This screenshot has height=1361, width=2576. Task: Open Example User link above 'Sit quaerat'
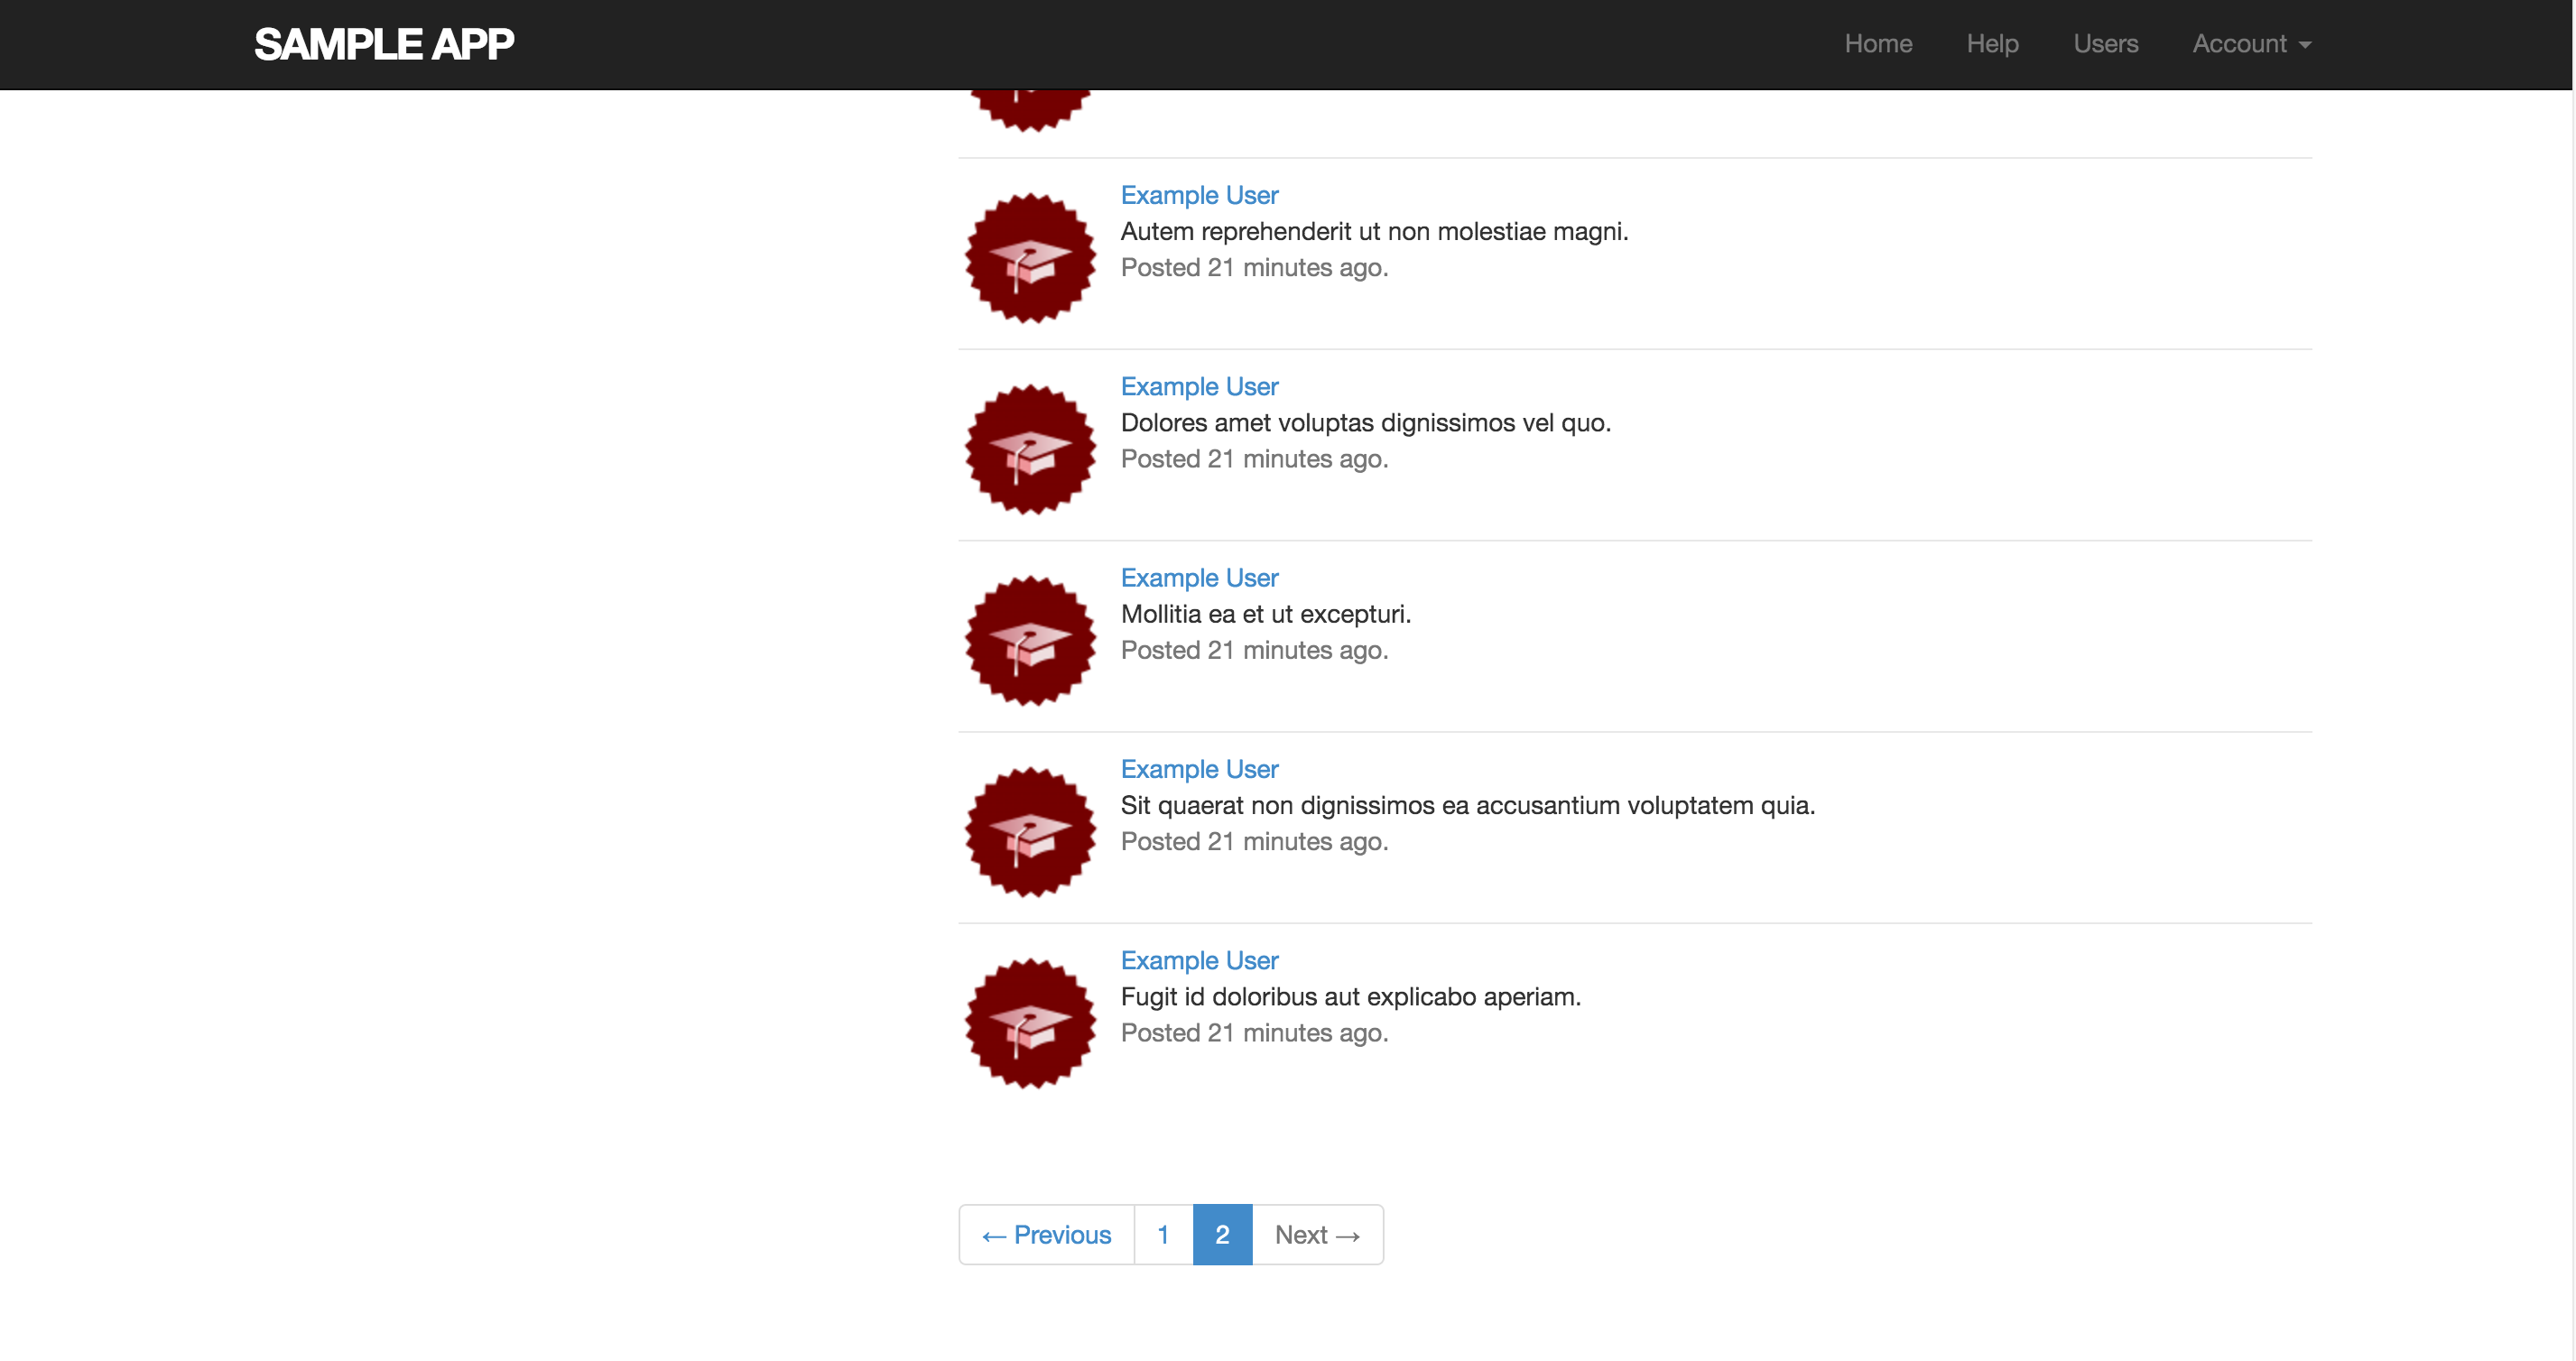coord(1198,769)
